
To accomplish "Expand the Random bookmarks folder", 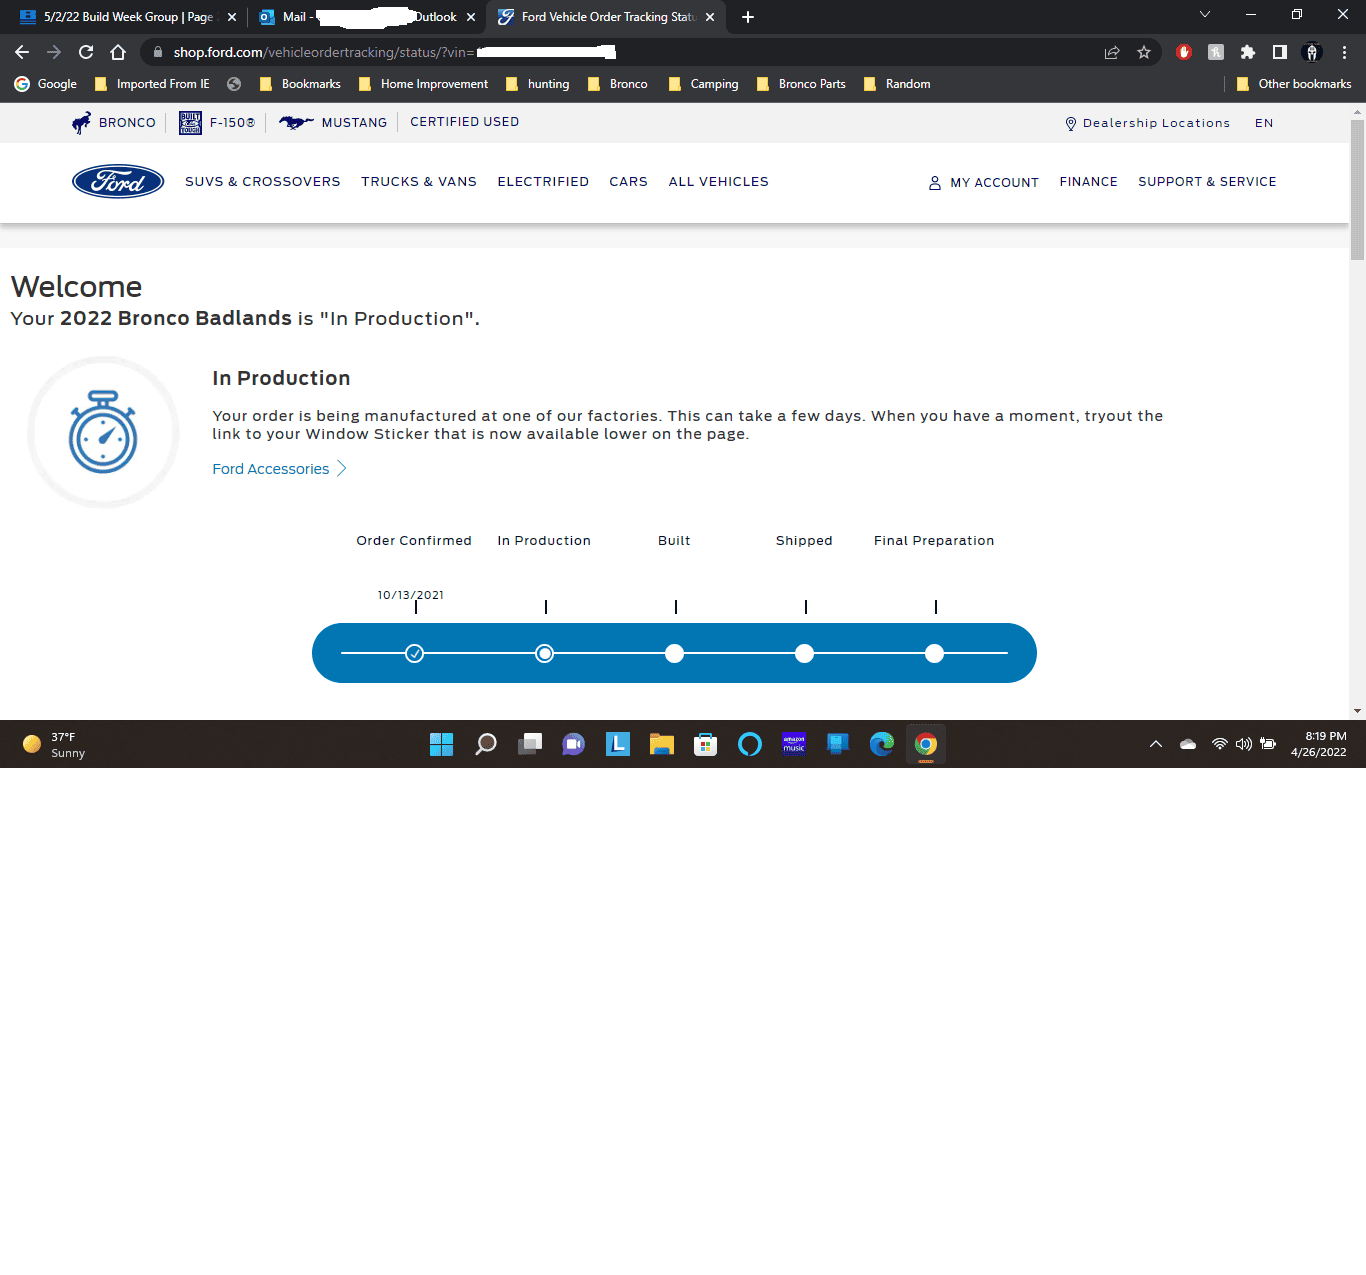I will pyautogui.click(x=897, y=84).
